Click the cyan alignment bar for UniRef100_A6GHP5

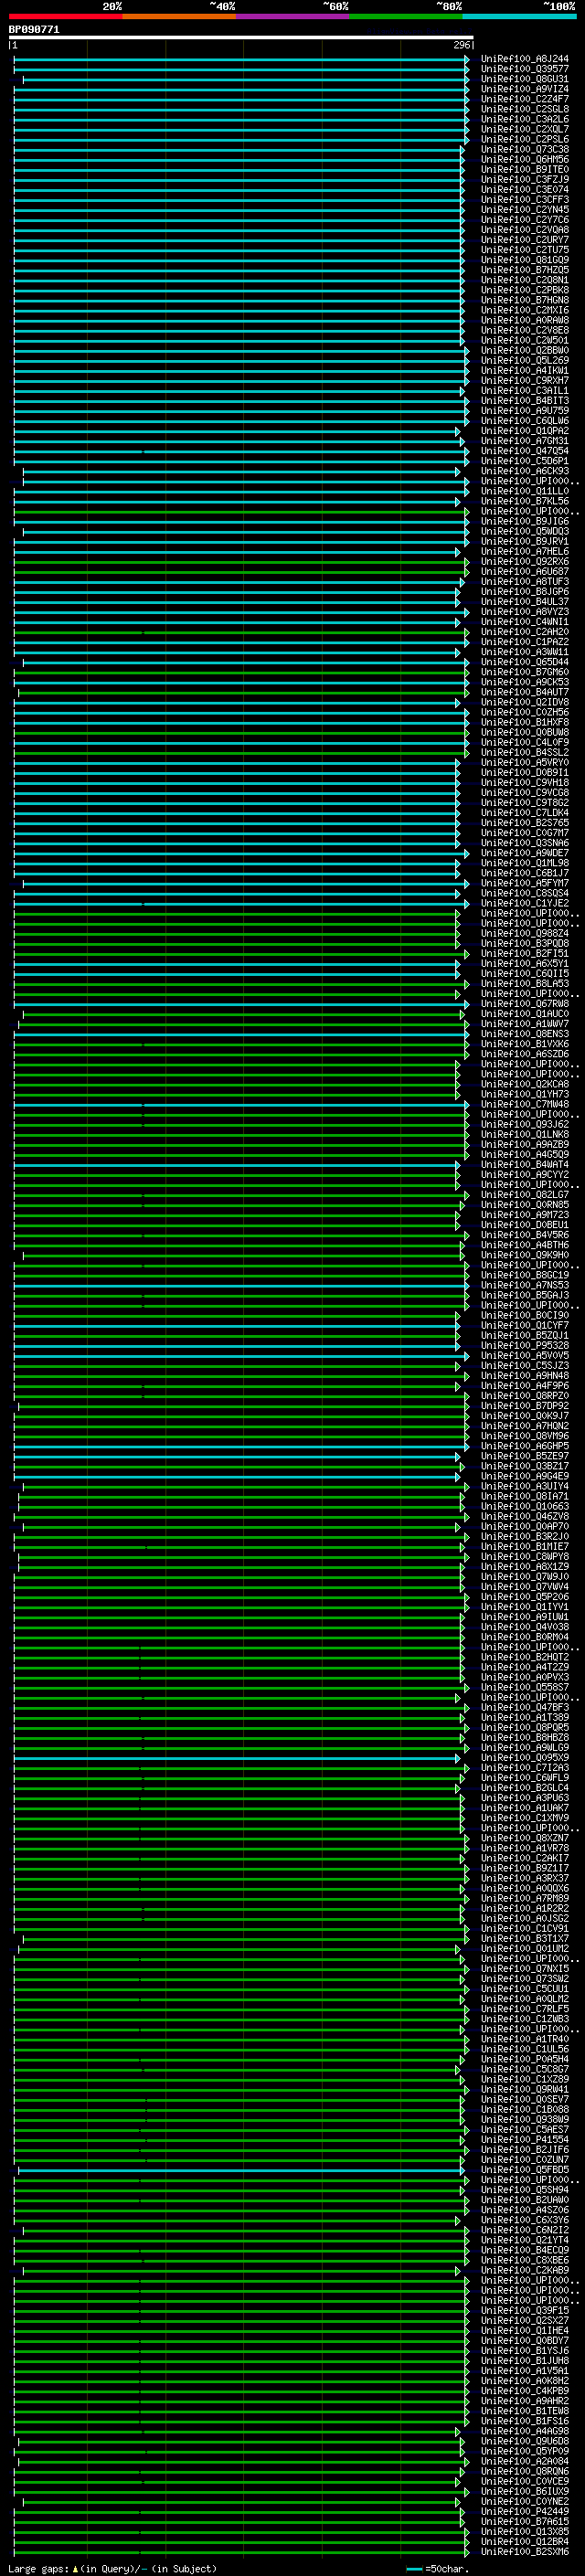(241, 1446)
